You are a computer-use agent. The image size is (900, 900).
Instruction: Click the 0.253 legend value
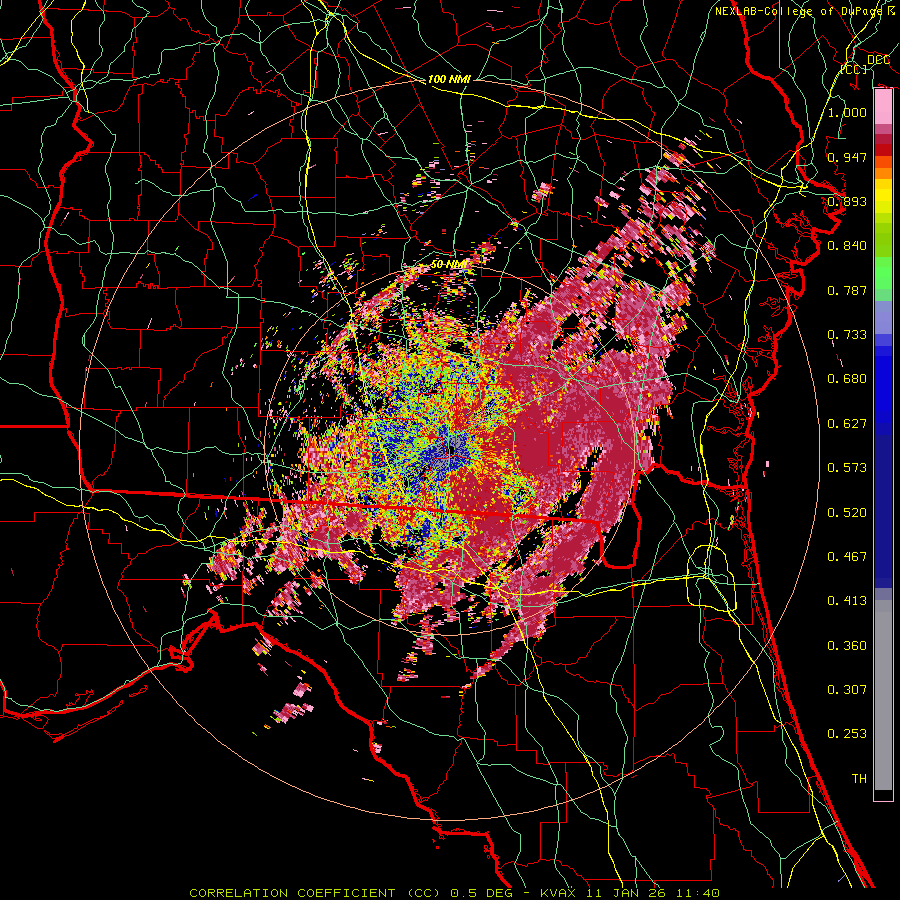(x=847, y=734)
